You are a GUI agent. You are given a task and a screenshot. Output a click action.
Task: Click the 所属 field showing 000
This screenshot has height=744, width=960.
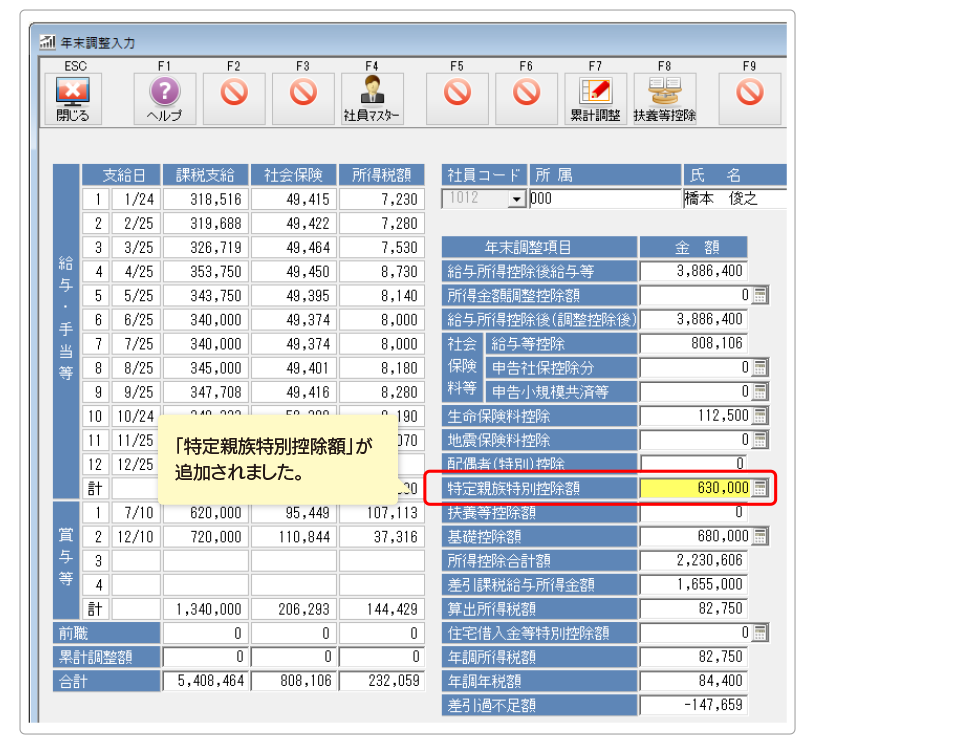[604, 199]
